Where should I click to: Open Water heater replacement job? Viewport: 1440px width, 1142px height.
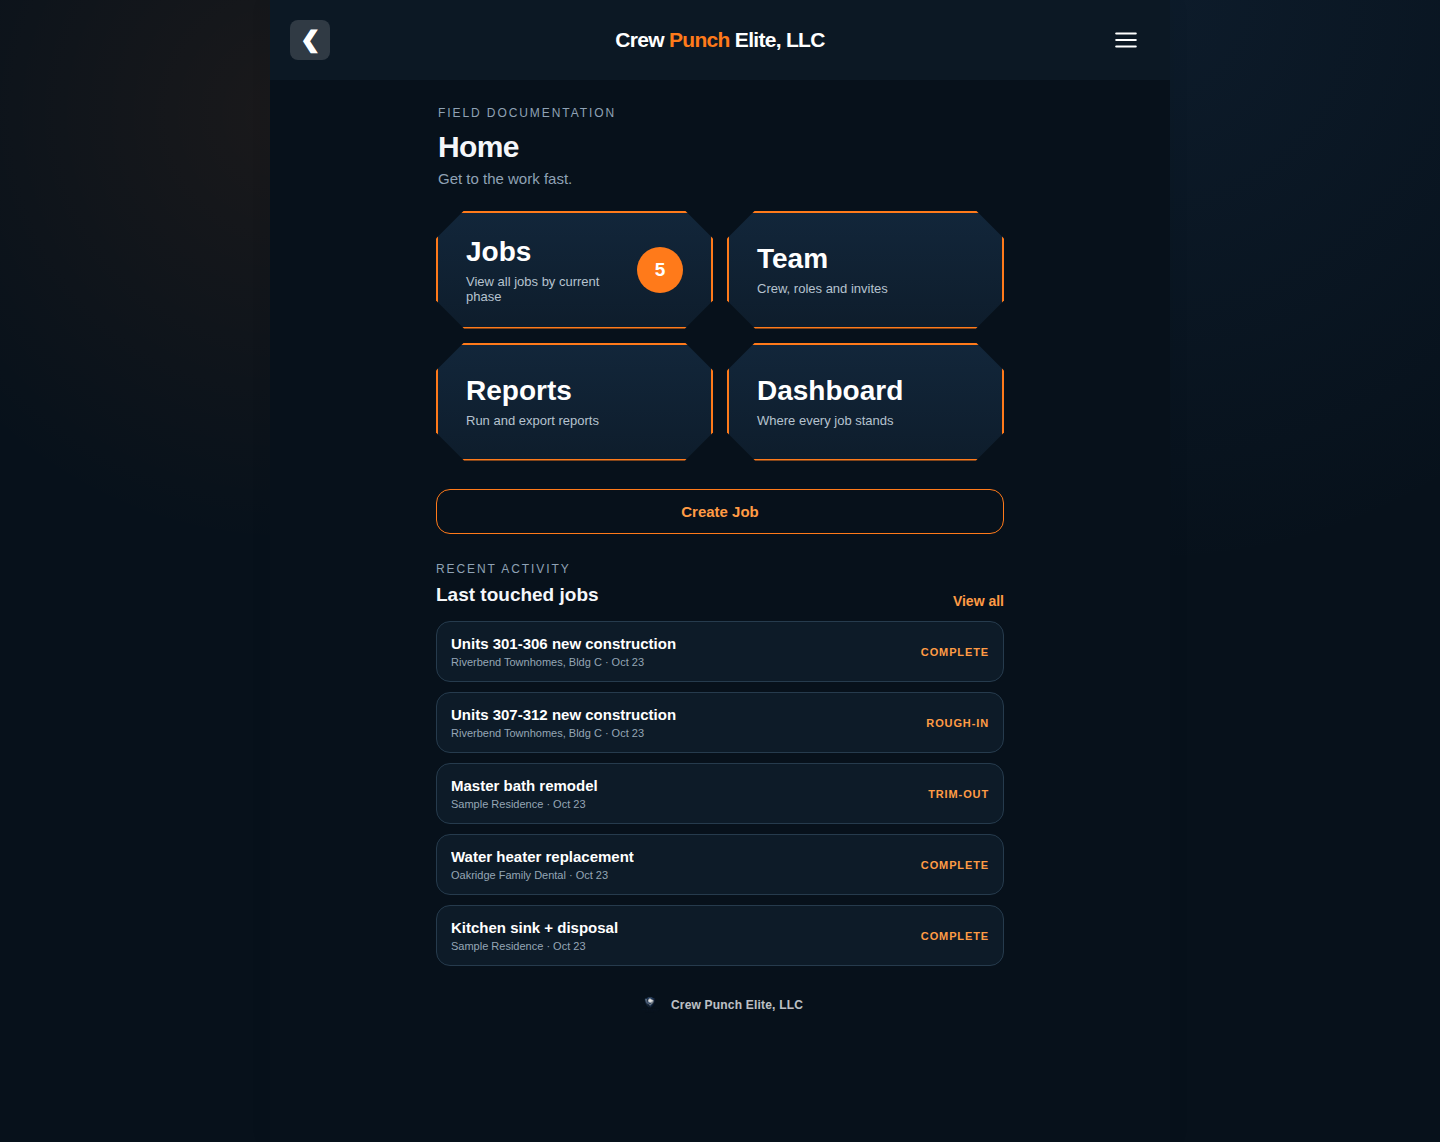coord(720,865)
